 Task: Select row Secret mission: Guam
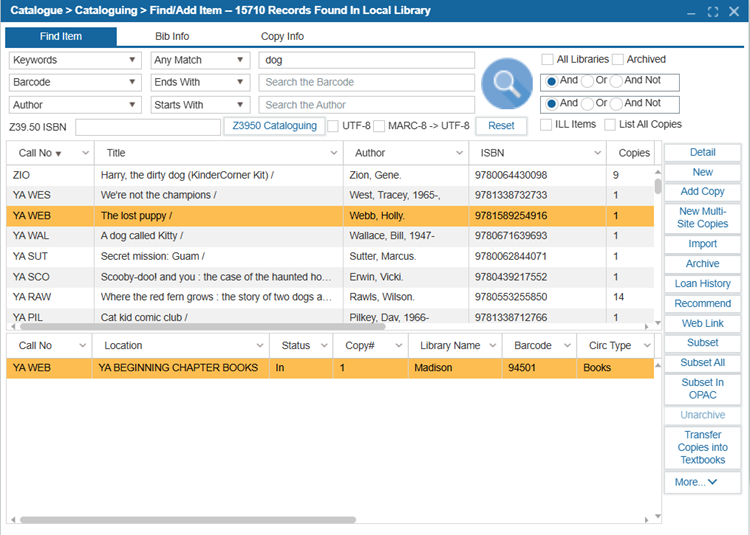coord(330,256)
